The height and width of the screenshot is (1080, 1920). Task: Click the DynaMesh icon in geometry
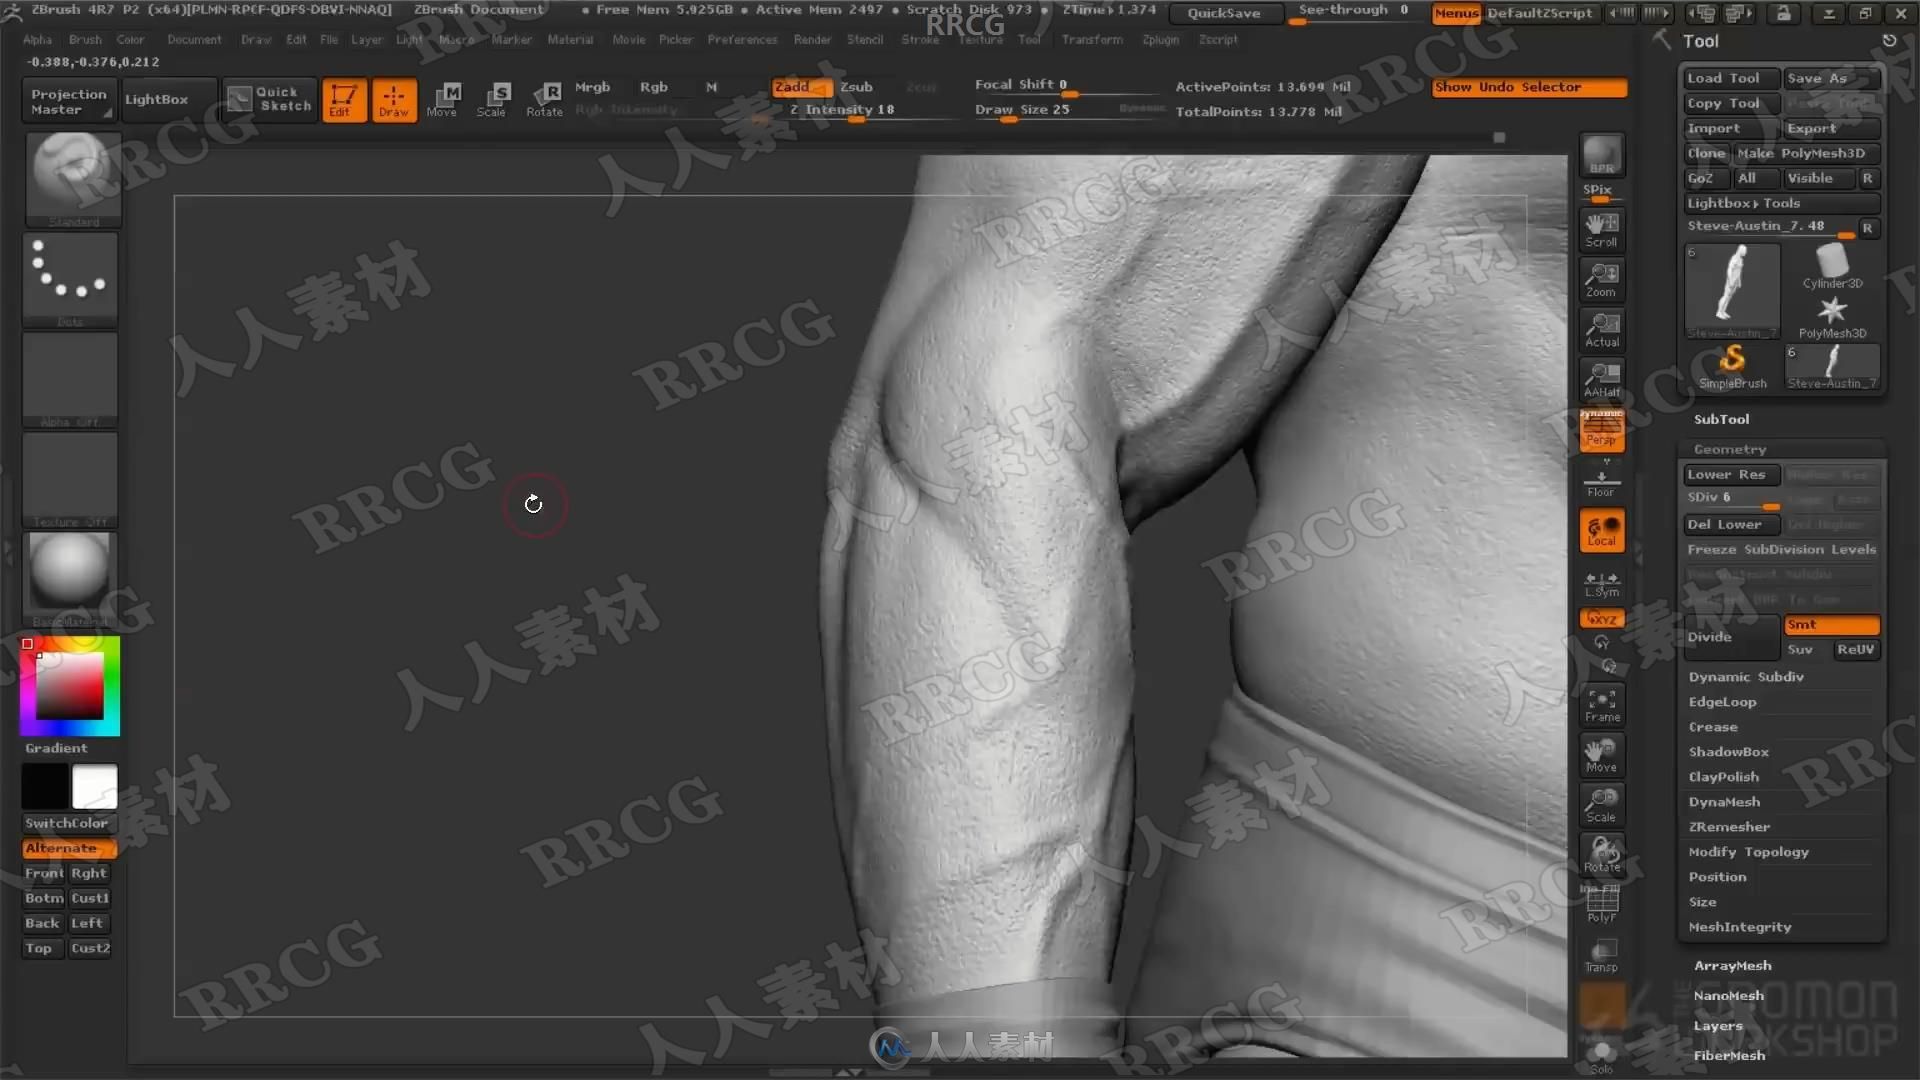(x=1725, y=800)
